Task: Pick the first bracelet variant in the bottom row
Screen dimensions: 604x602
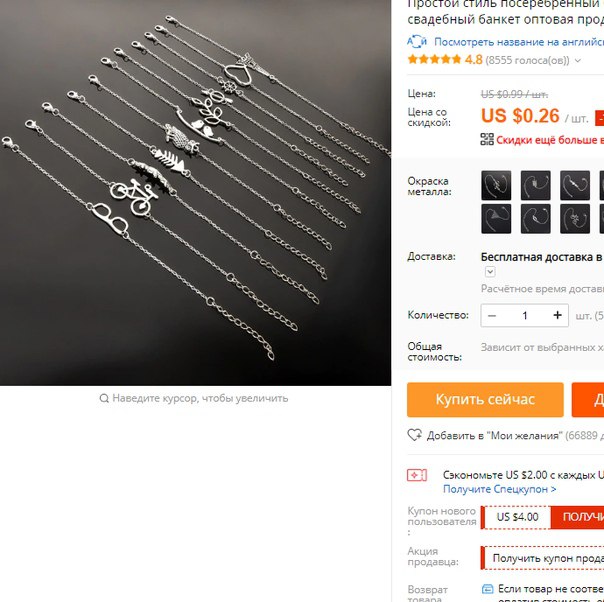Action: pos(496,219)
